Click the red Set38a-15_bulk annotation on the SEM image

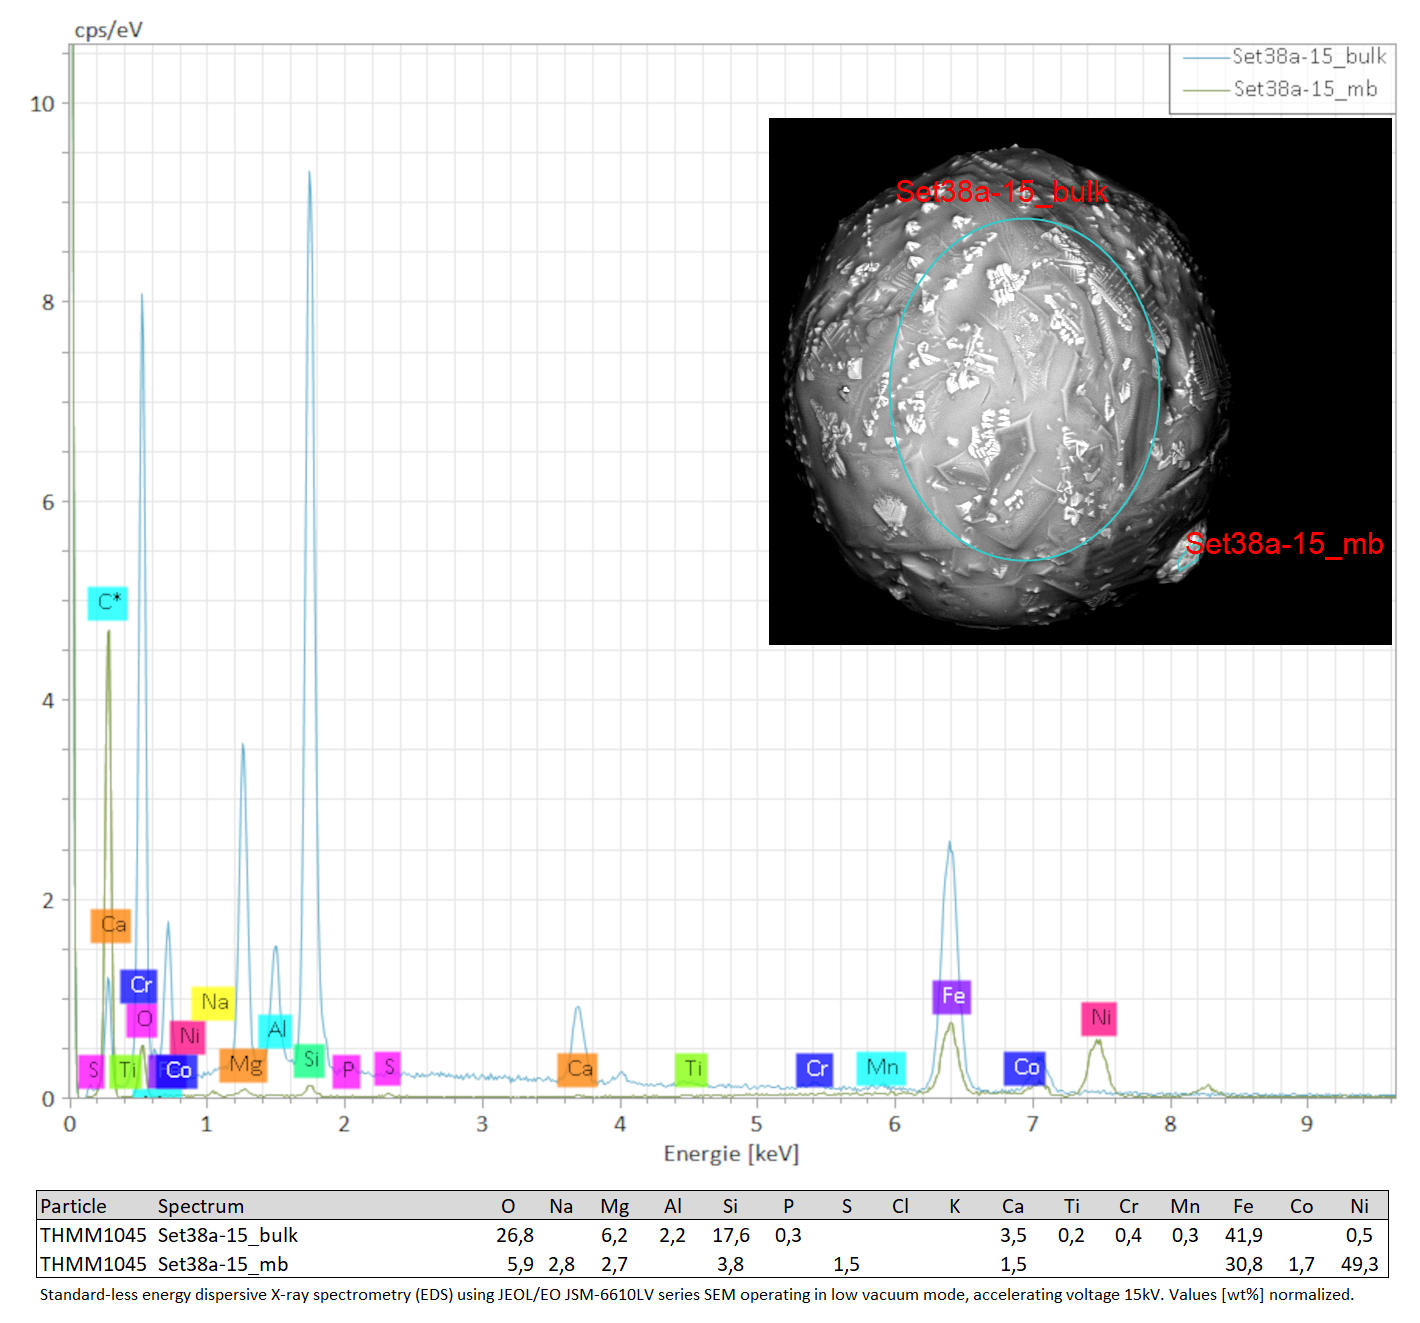pos(1001,191)
